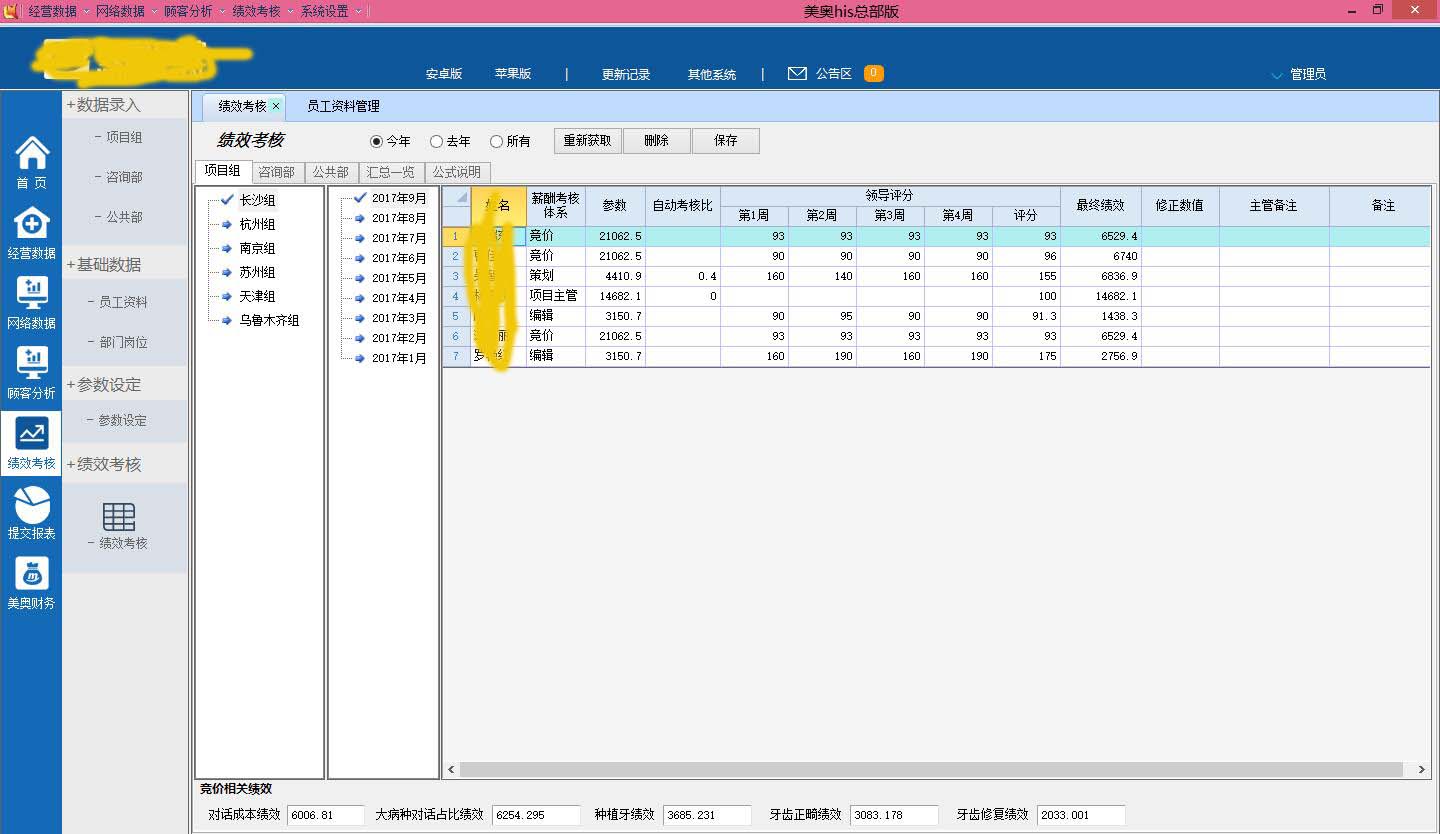1440x834 pixels.
Task: Select the 今年 radio button
Action: pyautogui.click(x=377, y=142)
